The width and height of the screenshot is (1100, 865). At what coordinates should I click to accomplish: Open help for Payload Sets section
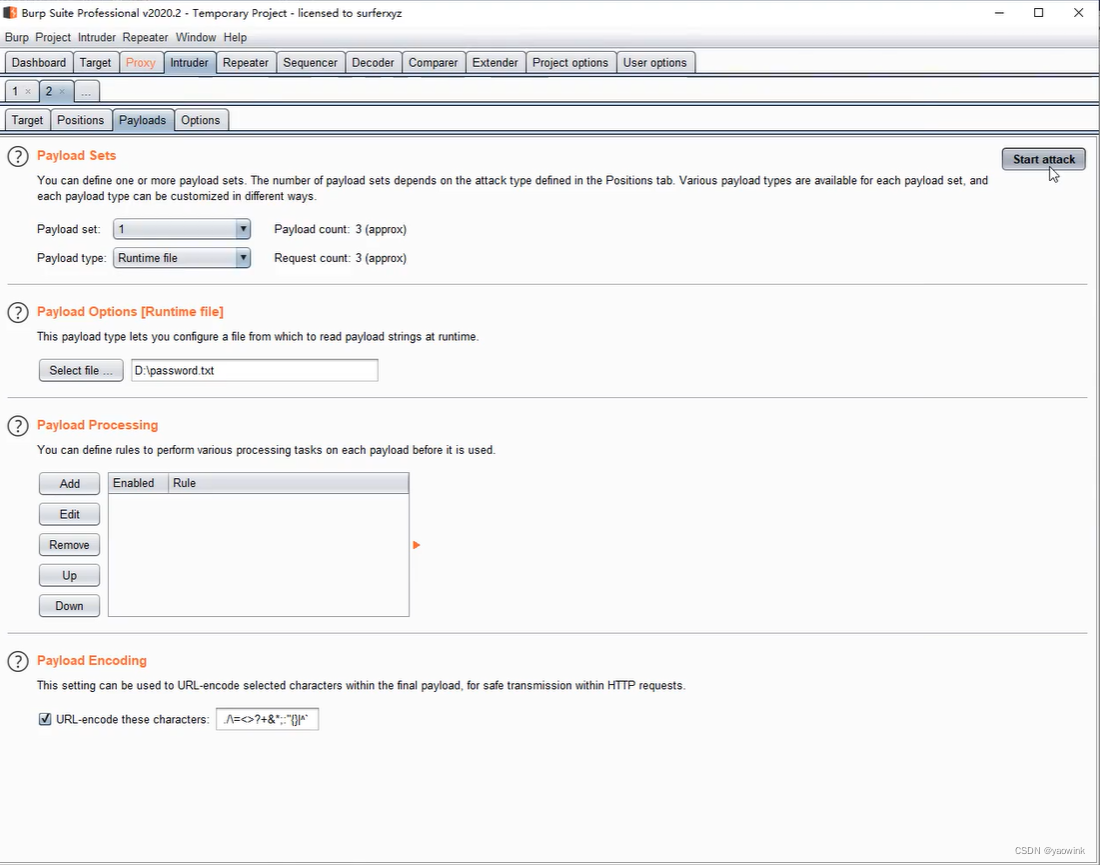pos(18,156)
